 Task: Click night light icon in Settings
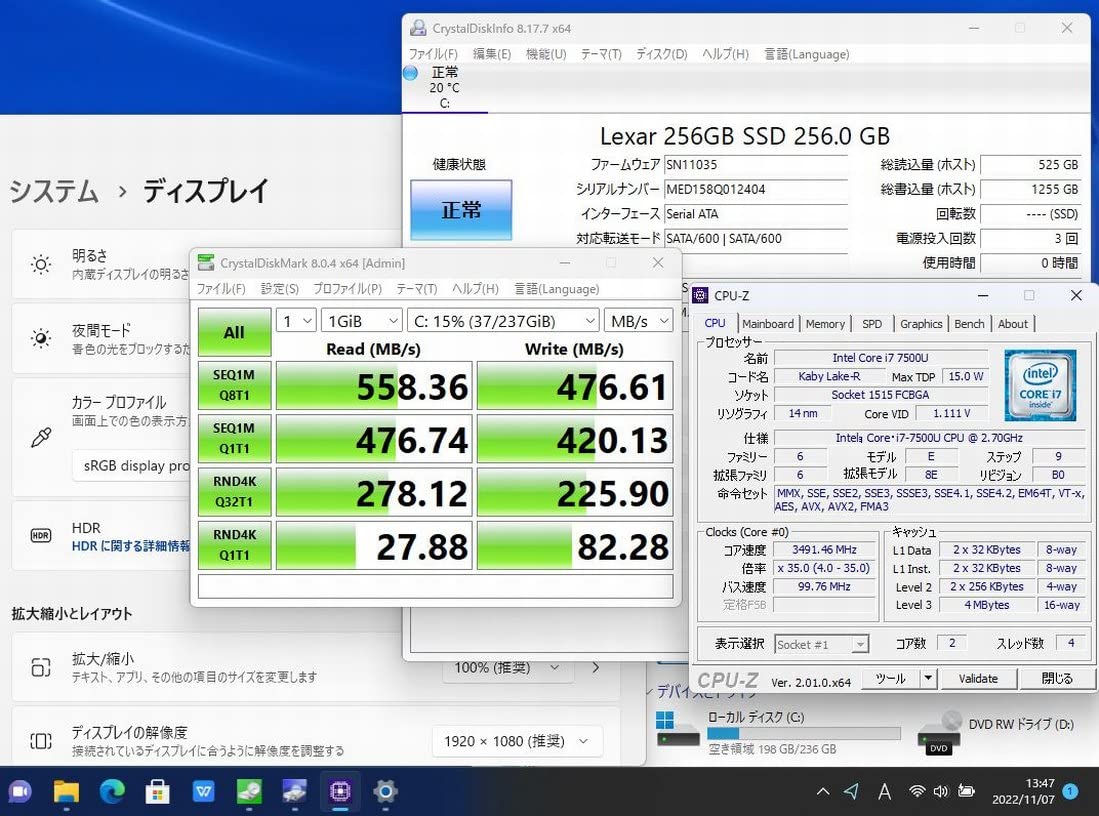(41, 339)
